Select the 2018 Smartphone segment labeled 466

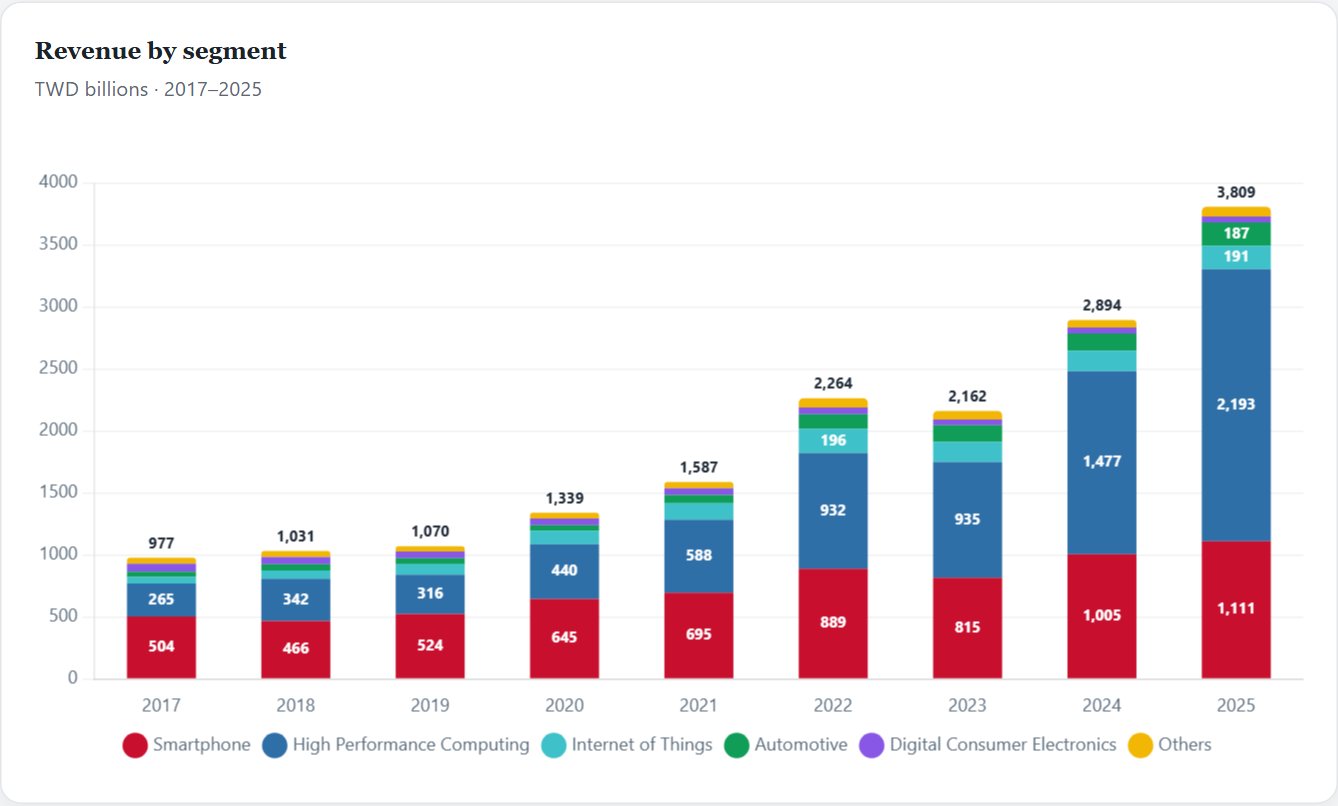[x=295, y=650]
